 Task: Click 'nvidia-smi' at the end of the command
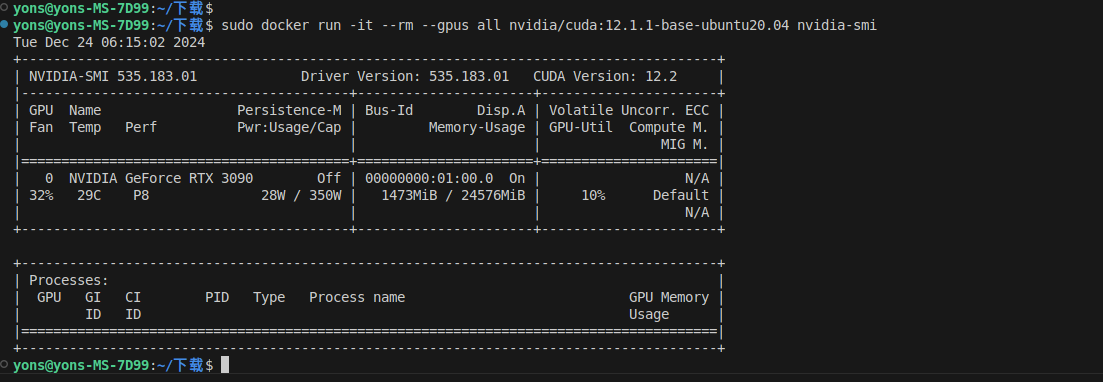point(837,25)
